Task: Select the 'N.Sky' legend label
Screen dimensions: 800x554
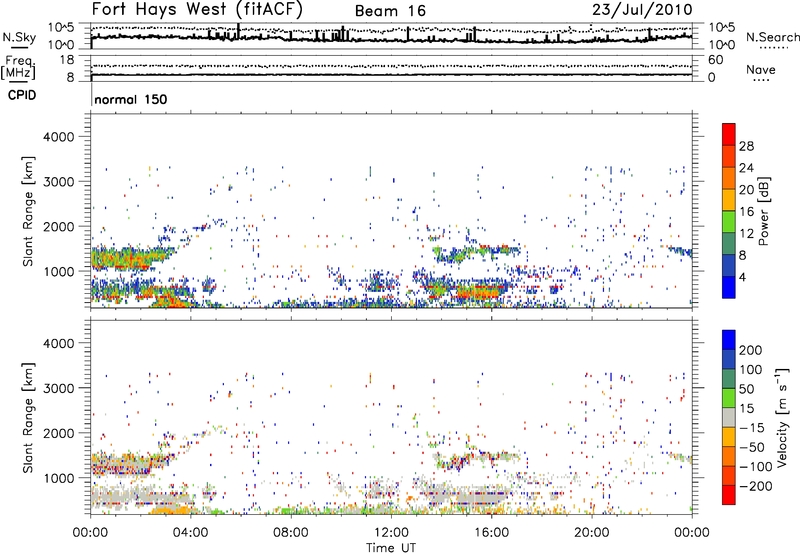Action: pyautogui.click(x=19, y=38)
